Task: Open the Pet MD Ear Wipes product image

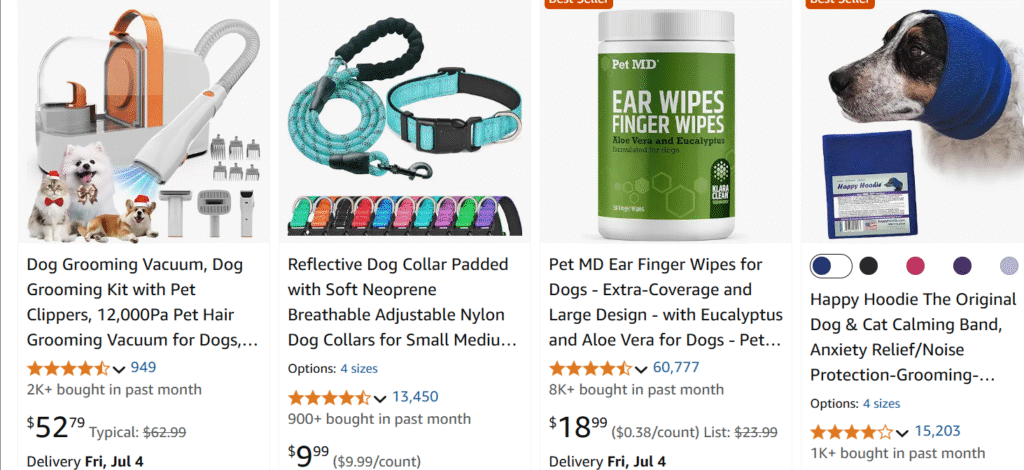Action: pos(666,121)
